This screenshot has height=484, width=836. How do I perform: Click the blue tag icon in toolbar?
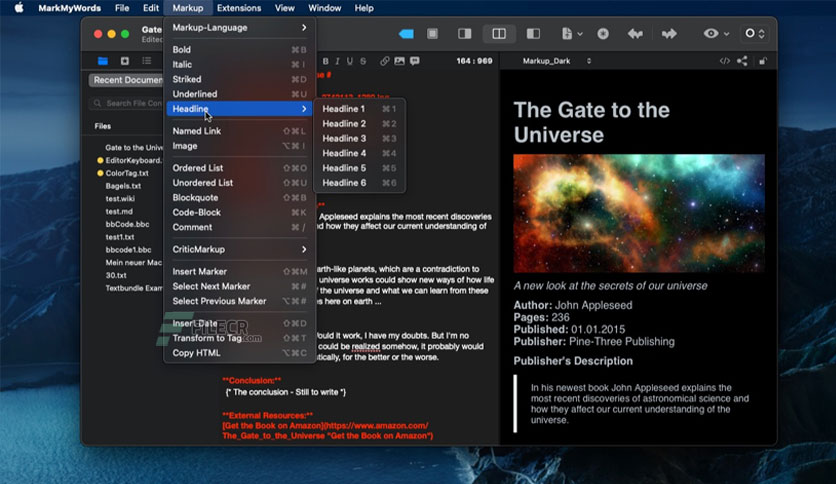tap(406, 34)
